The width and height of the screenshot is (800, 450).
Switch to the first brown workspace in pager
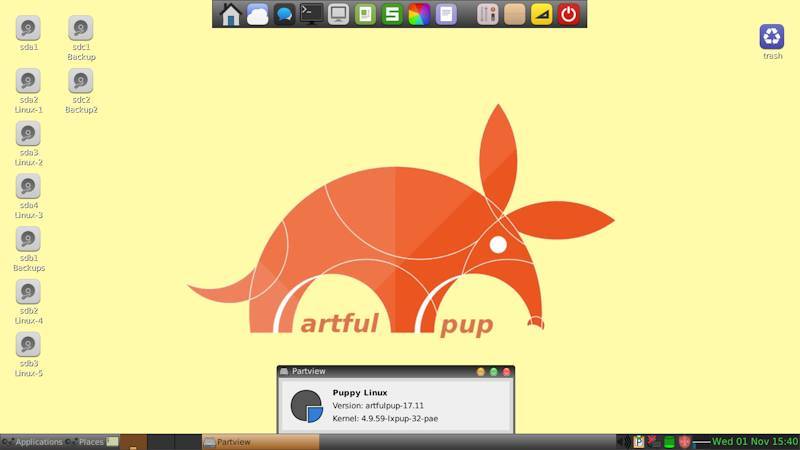point(134,442)
